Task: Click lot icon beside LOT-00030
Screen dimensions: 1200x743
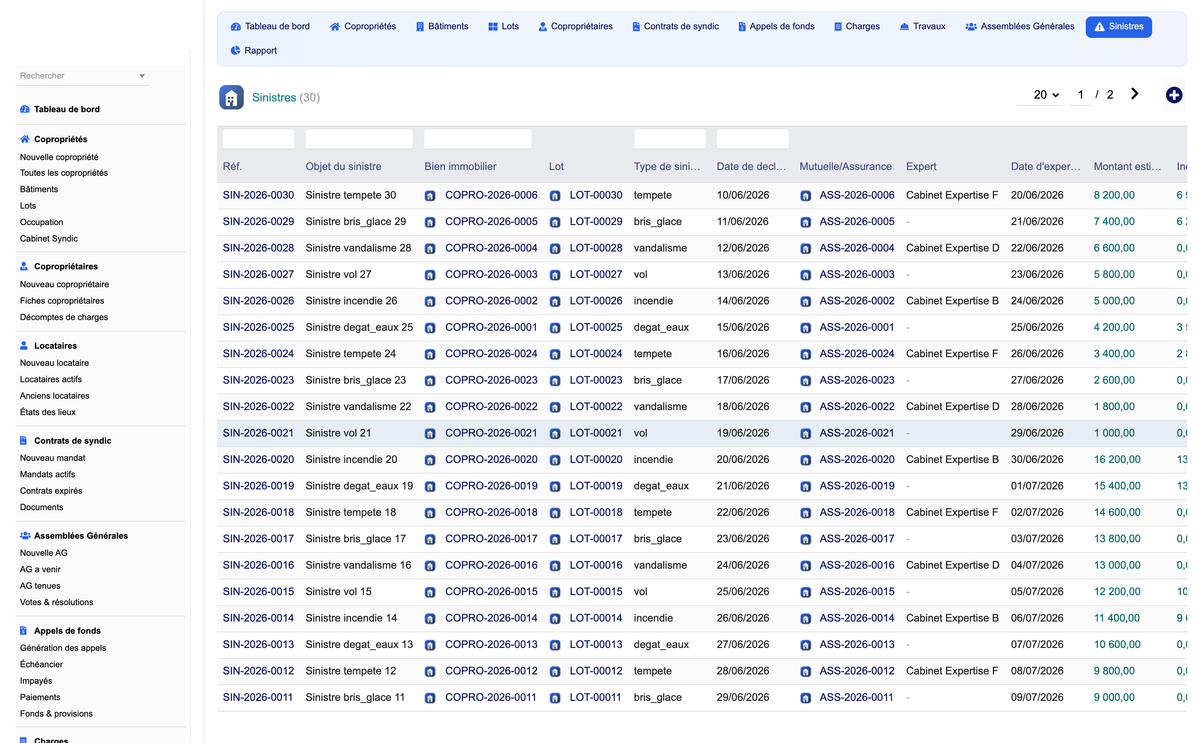Action: coord(555,196)
